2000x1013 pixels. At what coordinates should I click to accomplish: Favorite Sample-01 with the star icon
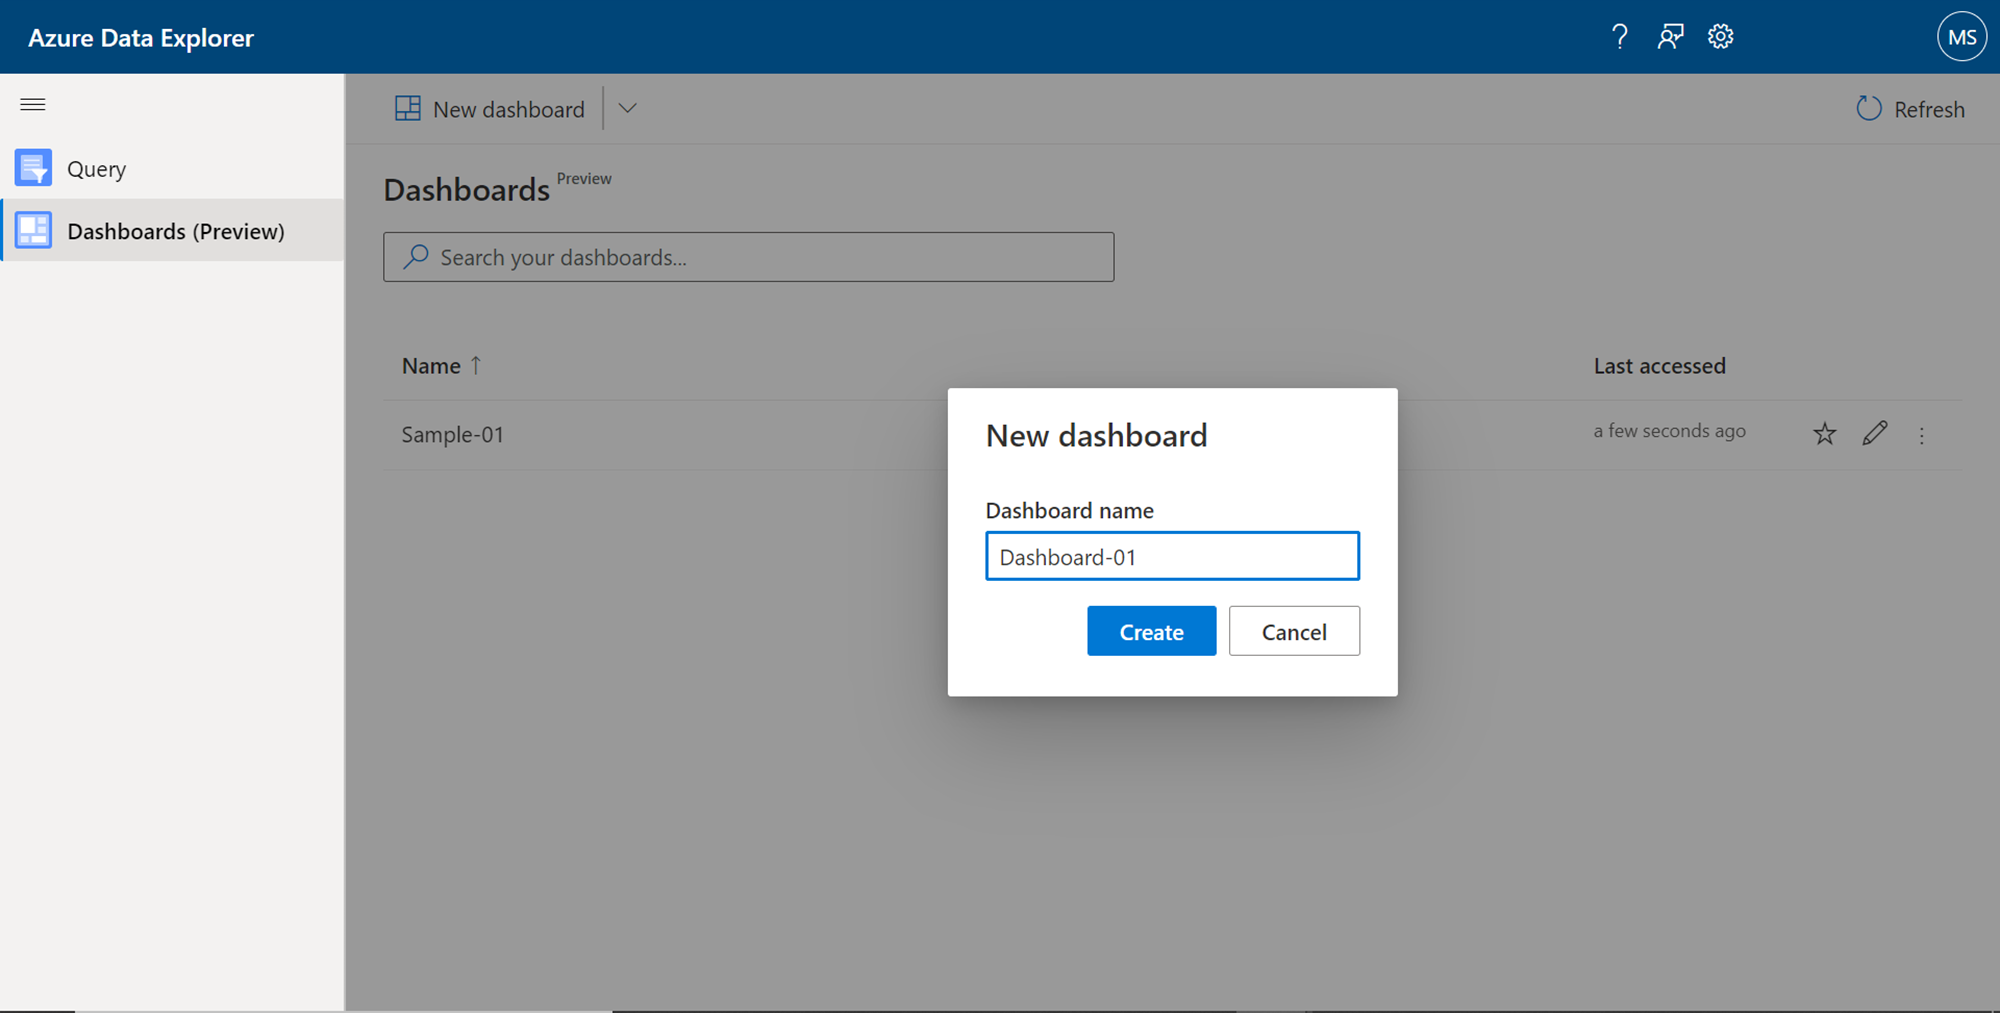coord(1824,434)
